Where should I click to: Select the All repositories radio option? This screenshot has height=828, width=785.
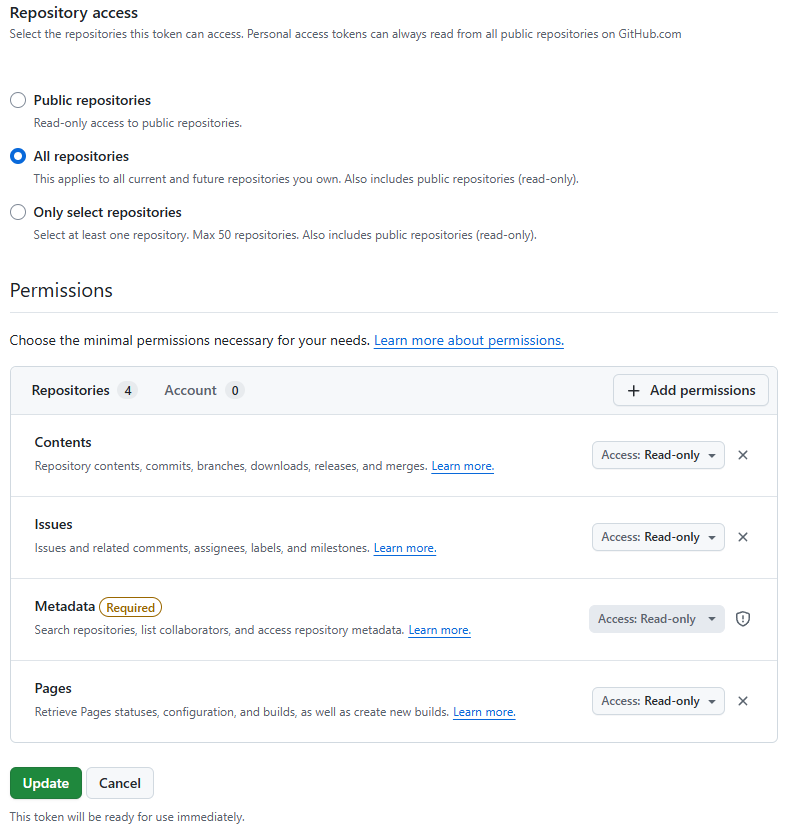18,156
